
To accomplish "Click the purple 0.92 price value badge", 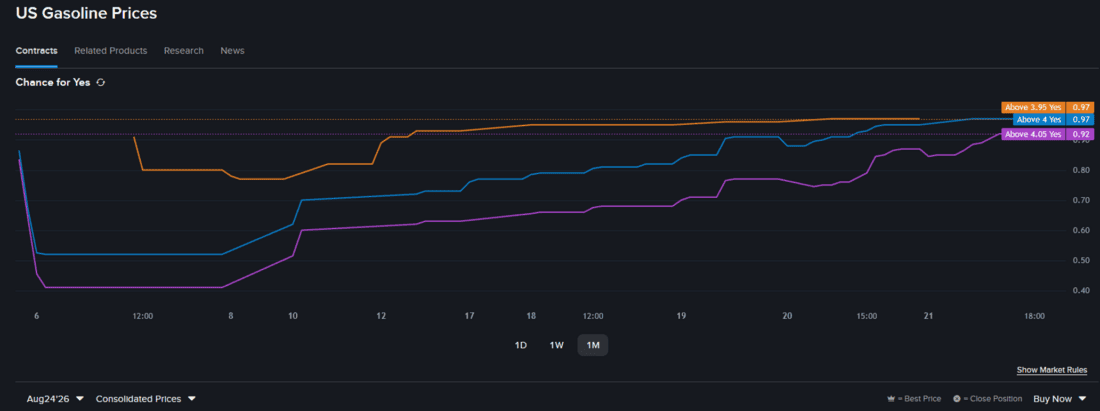I will [1080, 134].
